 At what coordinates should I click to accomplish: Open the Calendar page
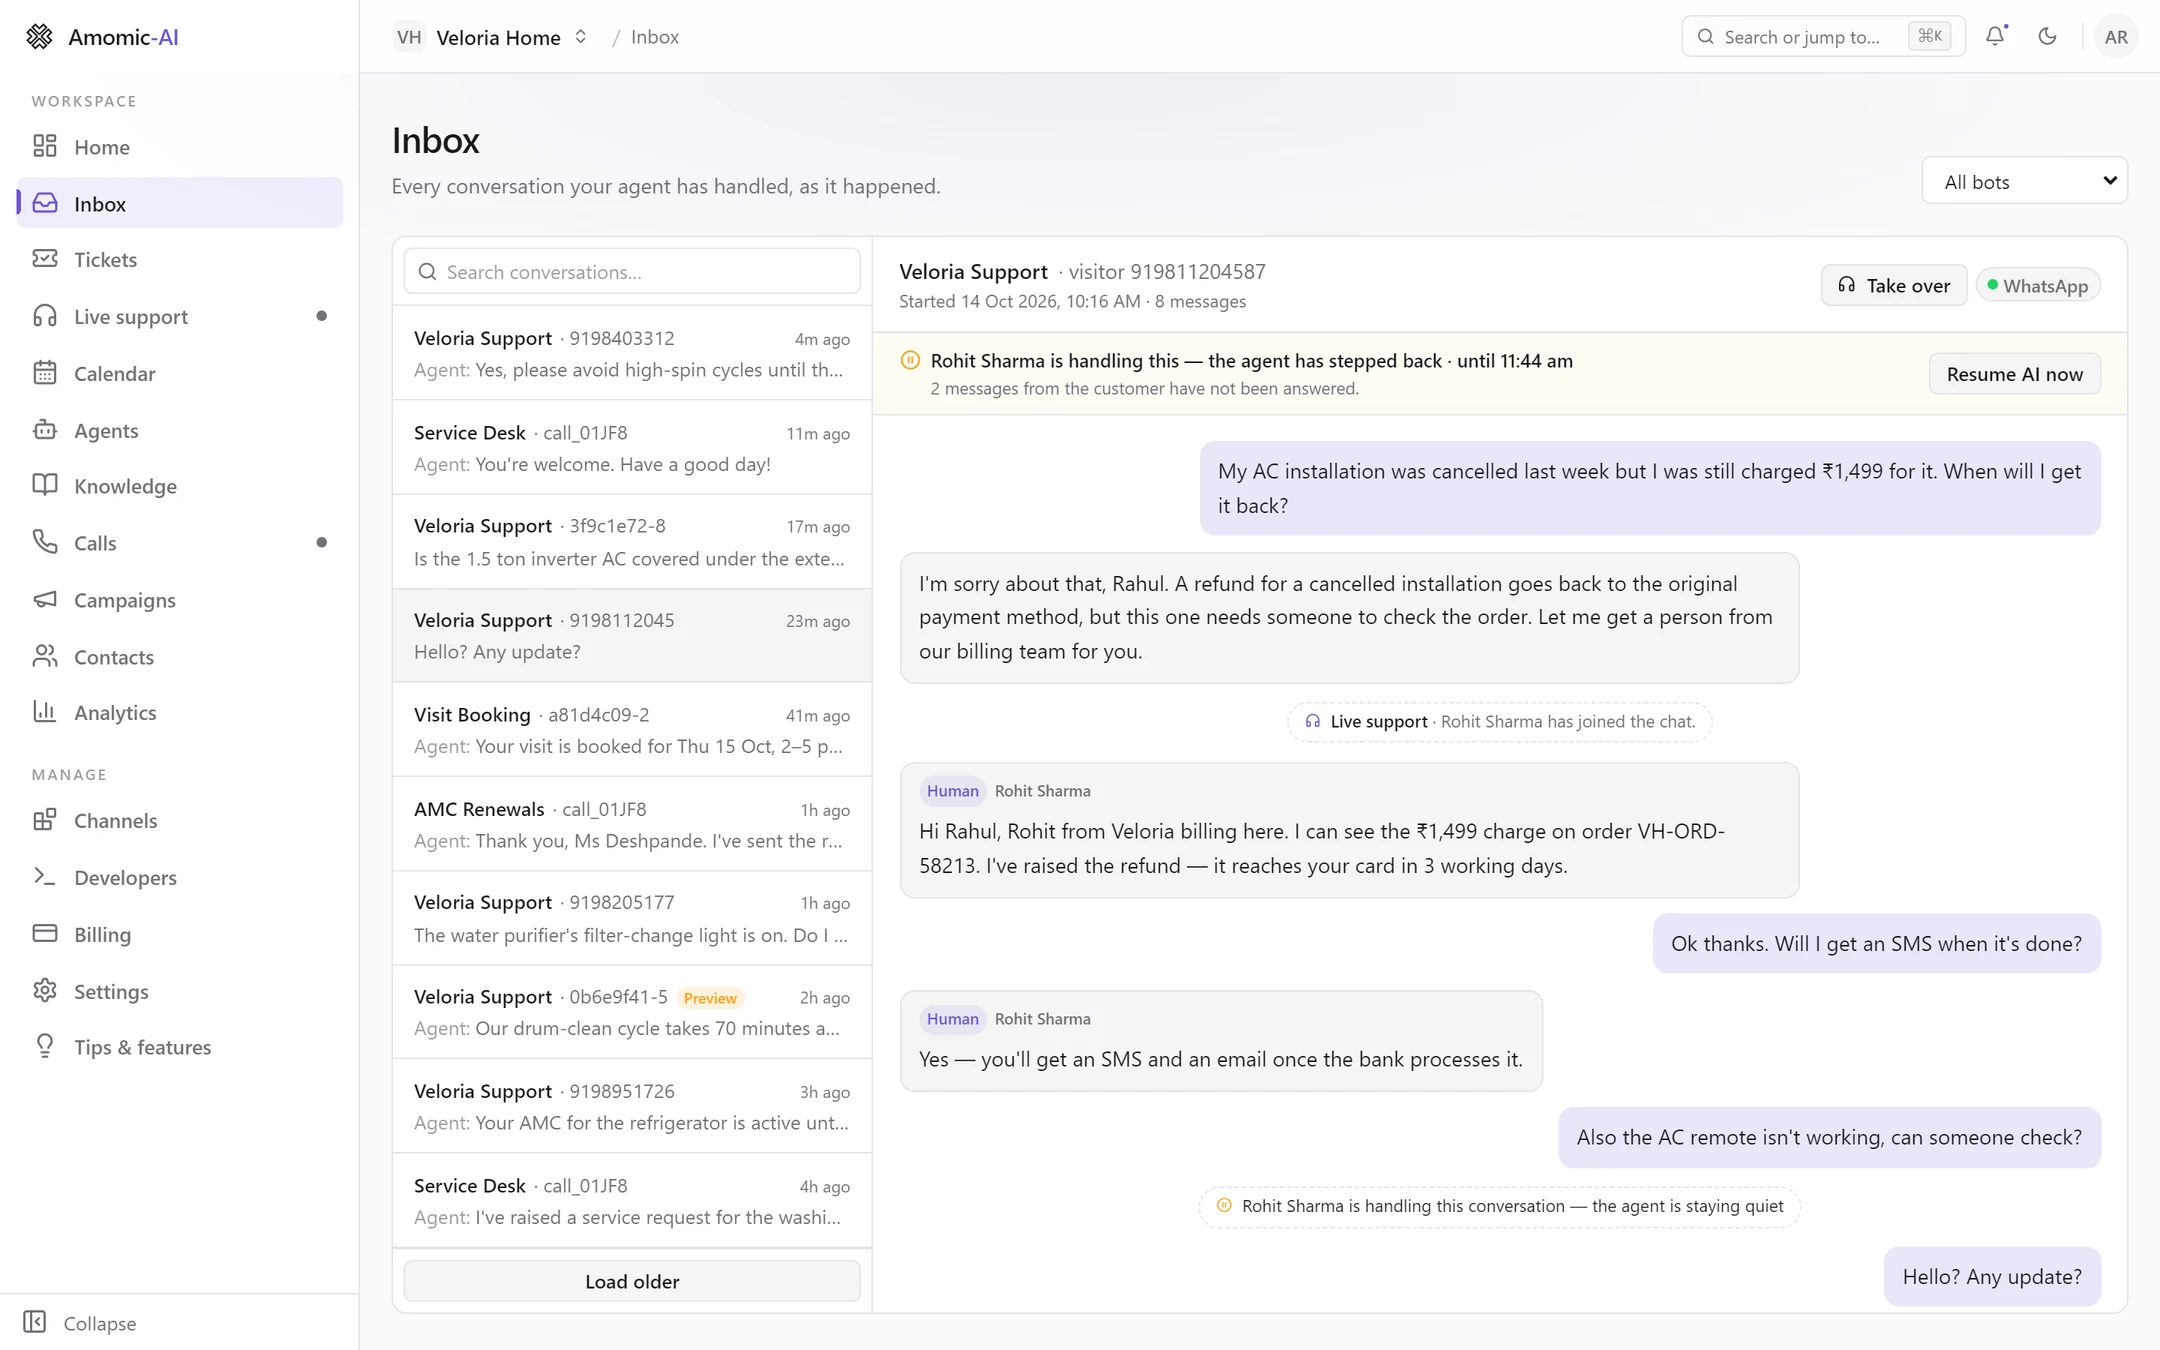tap(180, 373)
